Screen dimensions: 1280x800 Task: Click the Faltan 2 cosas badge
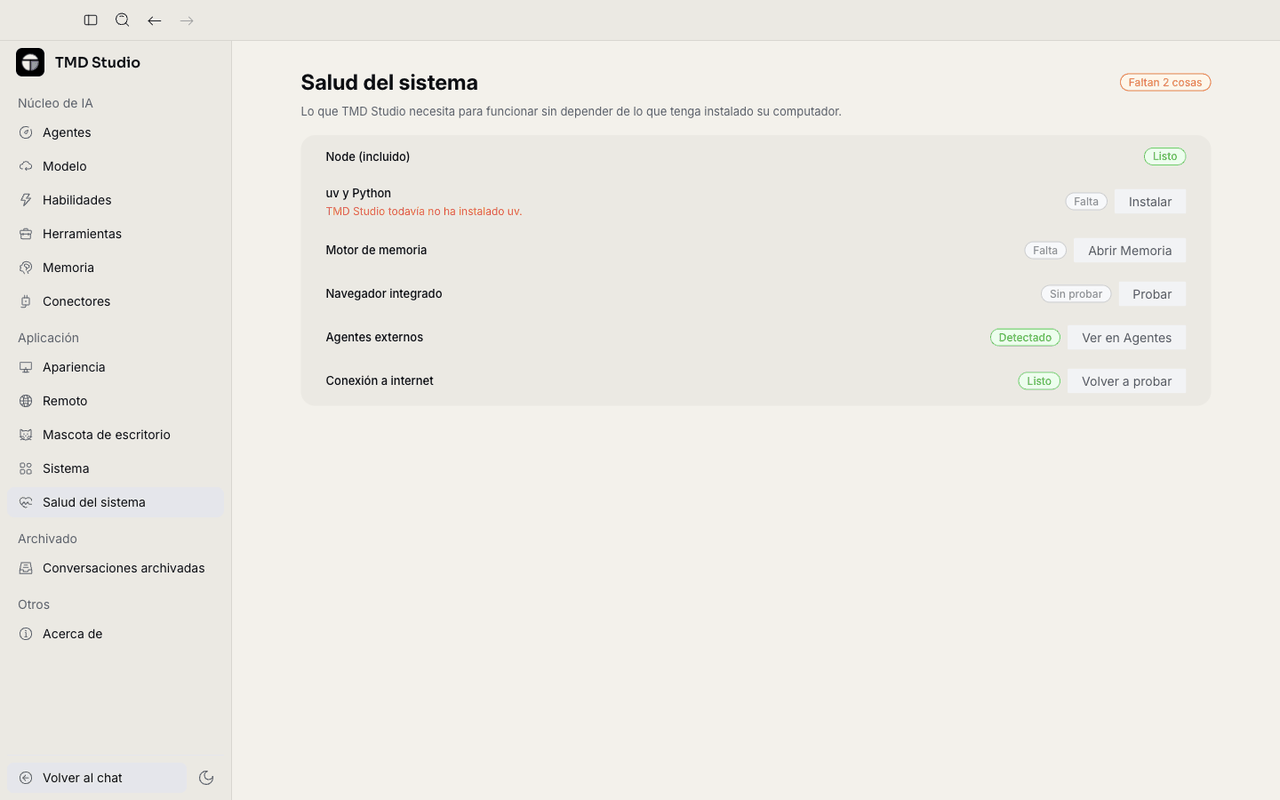click(x=1165, y=82)
